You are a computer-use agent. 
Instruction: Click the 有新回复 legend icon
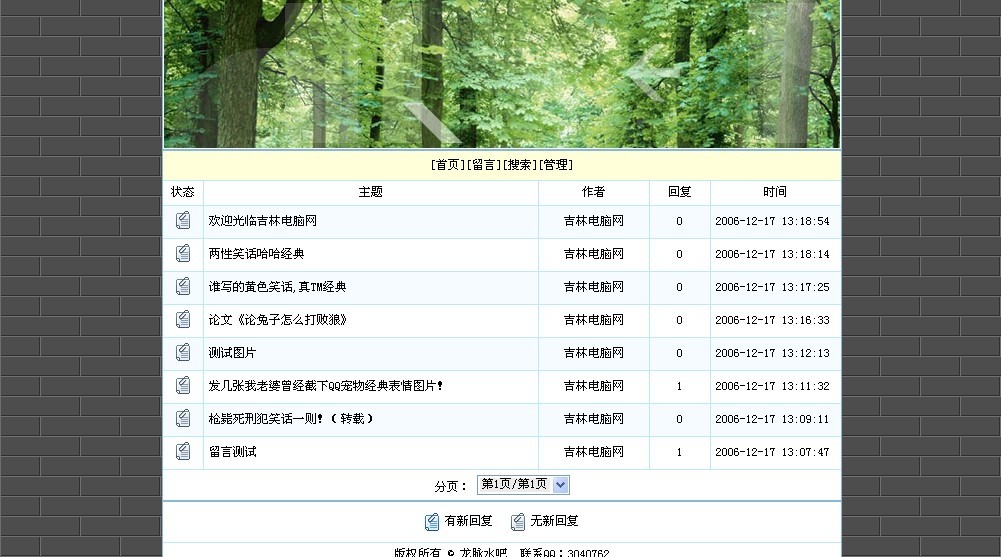432,522
